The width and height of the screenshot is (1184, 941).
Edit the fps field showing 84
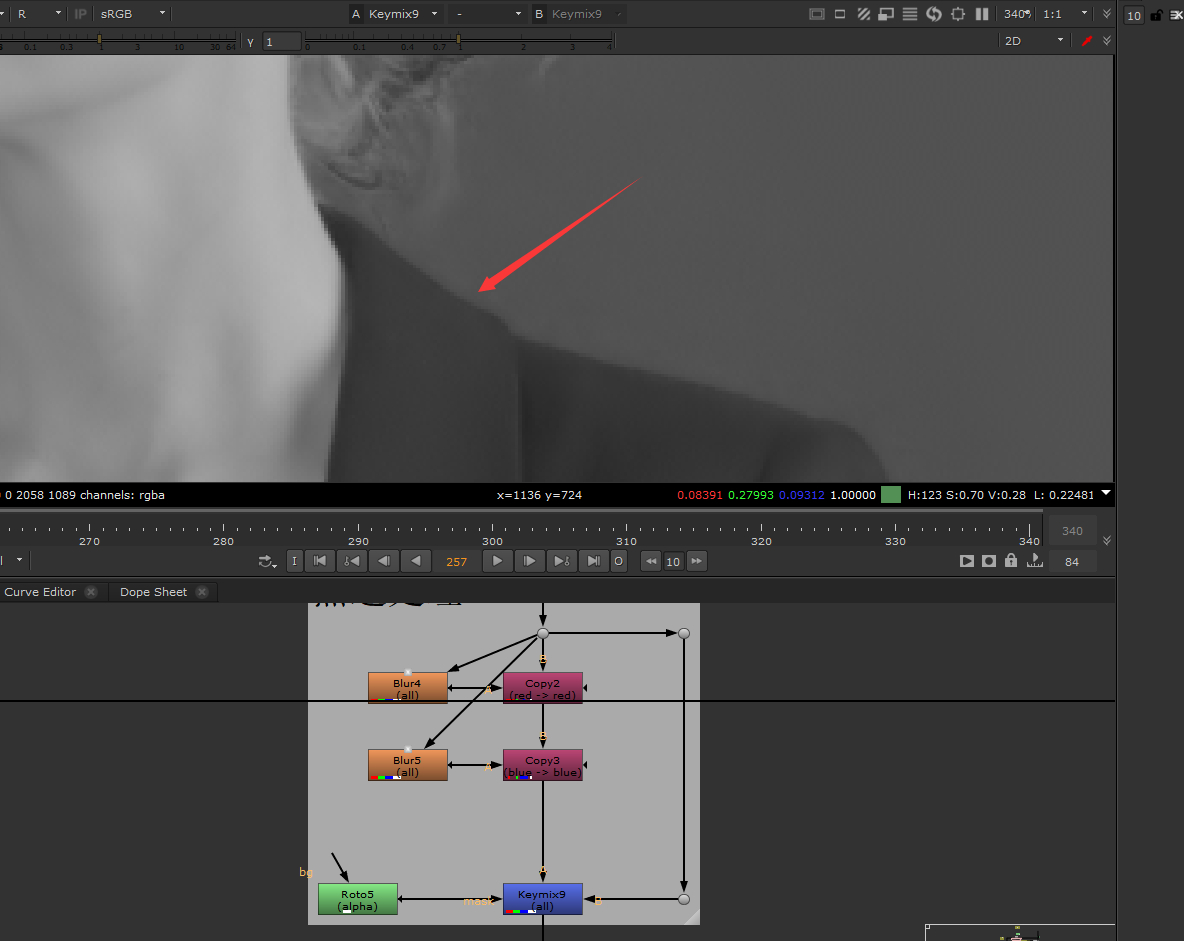(1071, 562)
